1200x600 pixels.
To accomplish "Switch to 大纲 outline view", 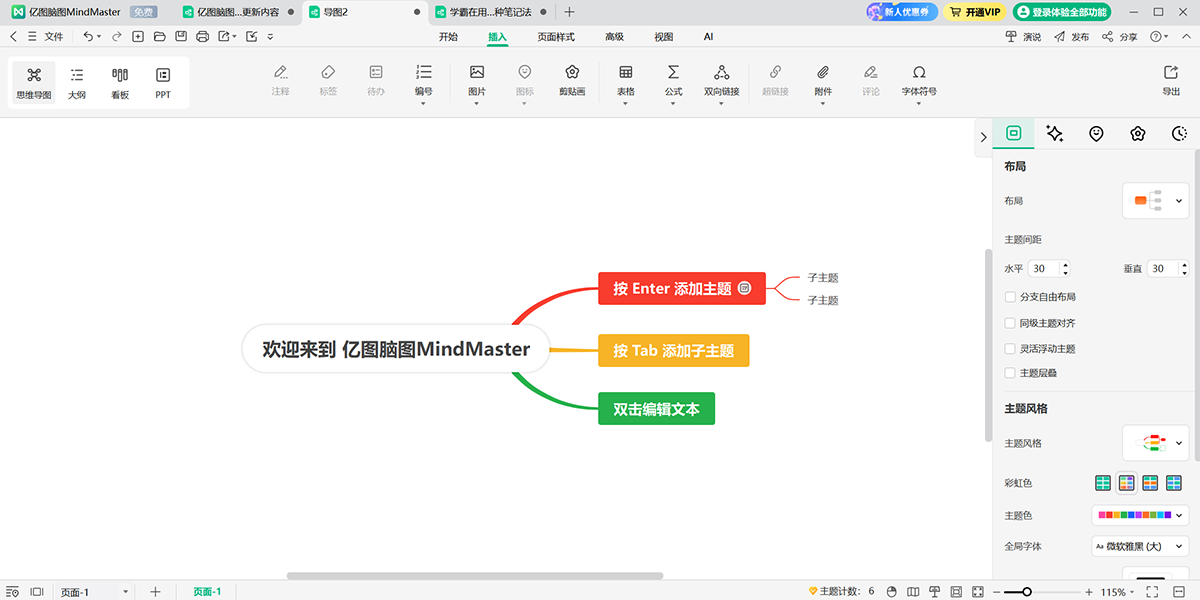I will 77,82.
